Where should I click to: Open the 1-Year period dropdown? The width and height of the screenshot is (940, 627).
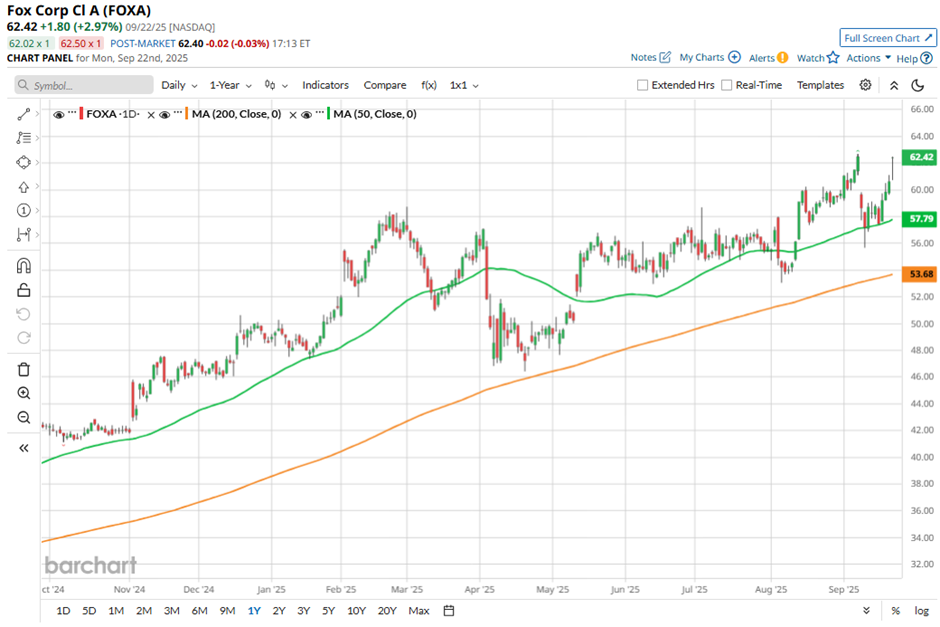point(230,86)
